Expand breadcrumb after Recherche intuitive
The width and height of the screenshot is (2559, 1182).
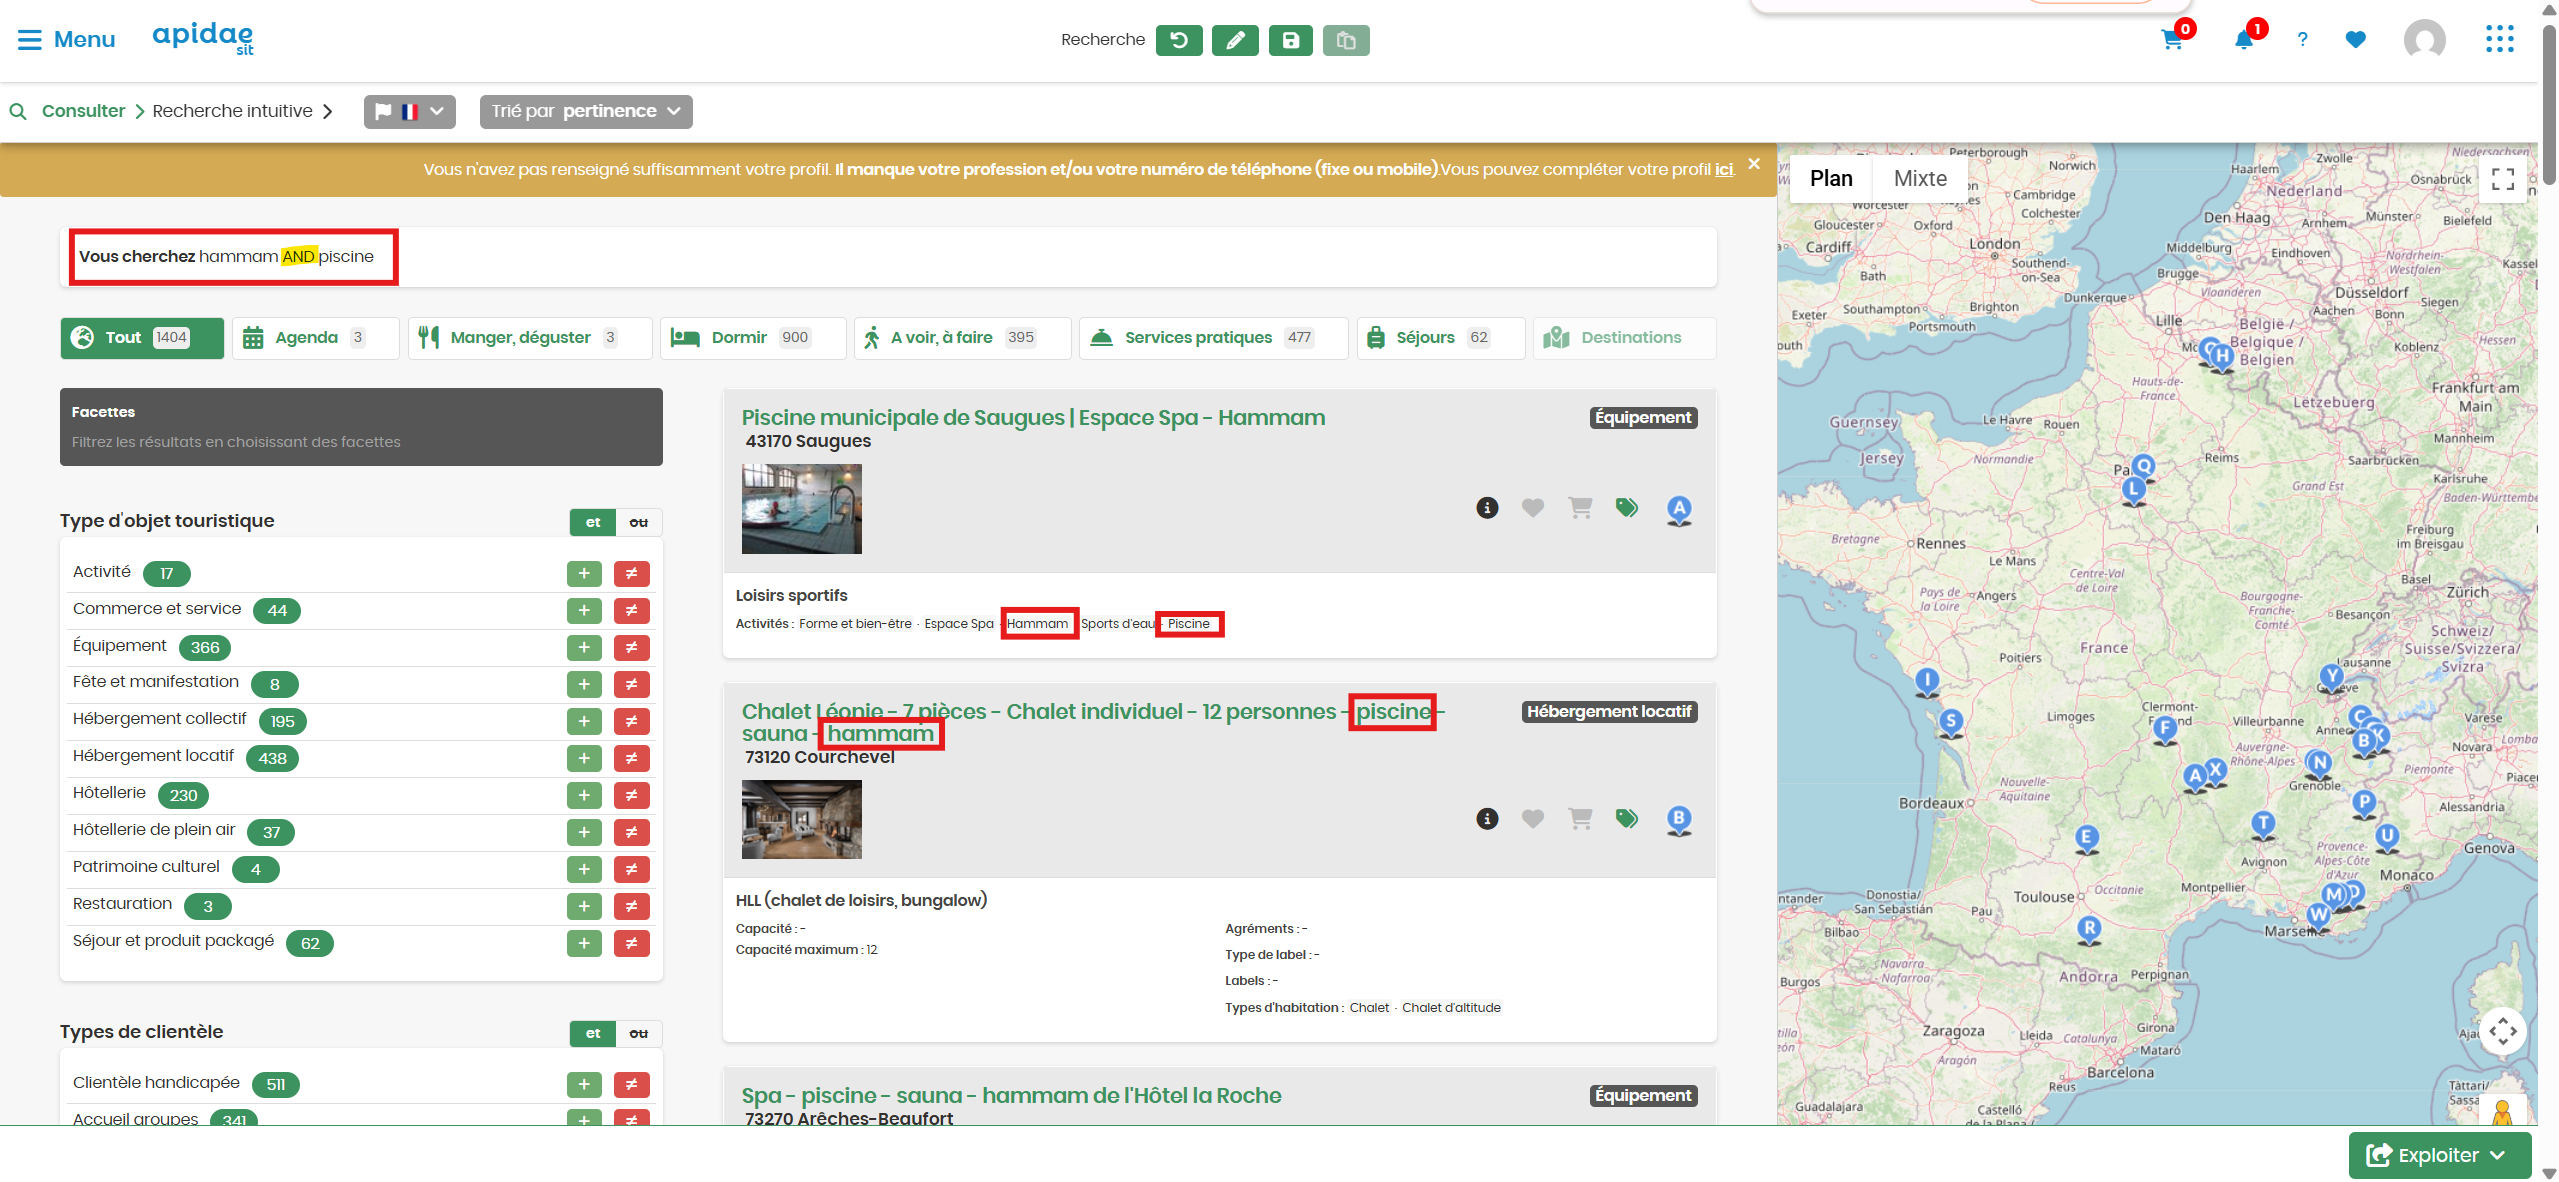[x=327, y=111]
